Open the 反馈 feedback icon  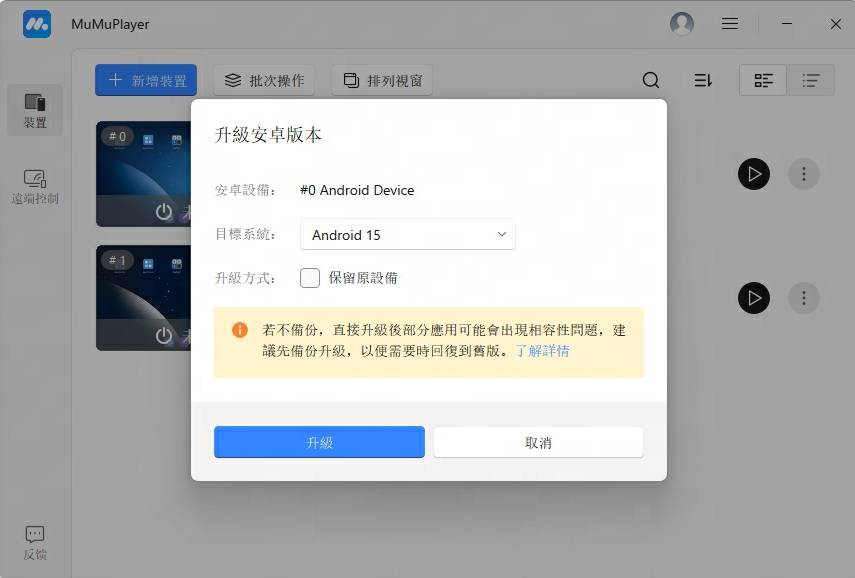coord(35,543)
